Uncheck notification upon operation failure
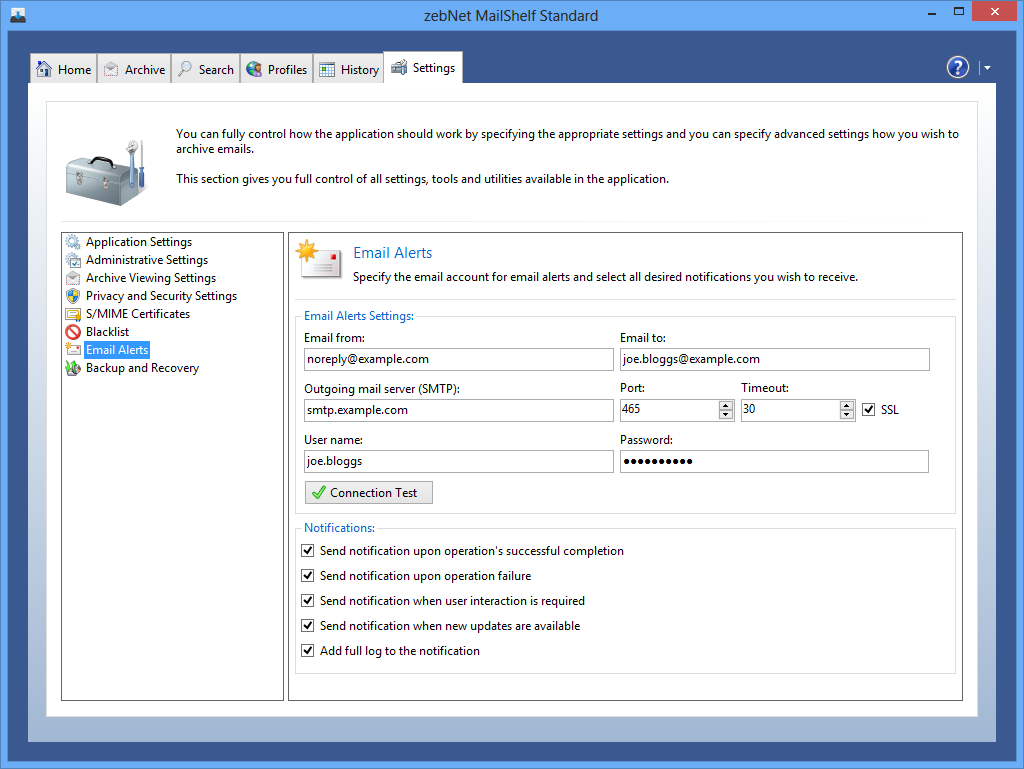 [x=308, y=576]
